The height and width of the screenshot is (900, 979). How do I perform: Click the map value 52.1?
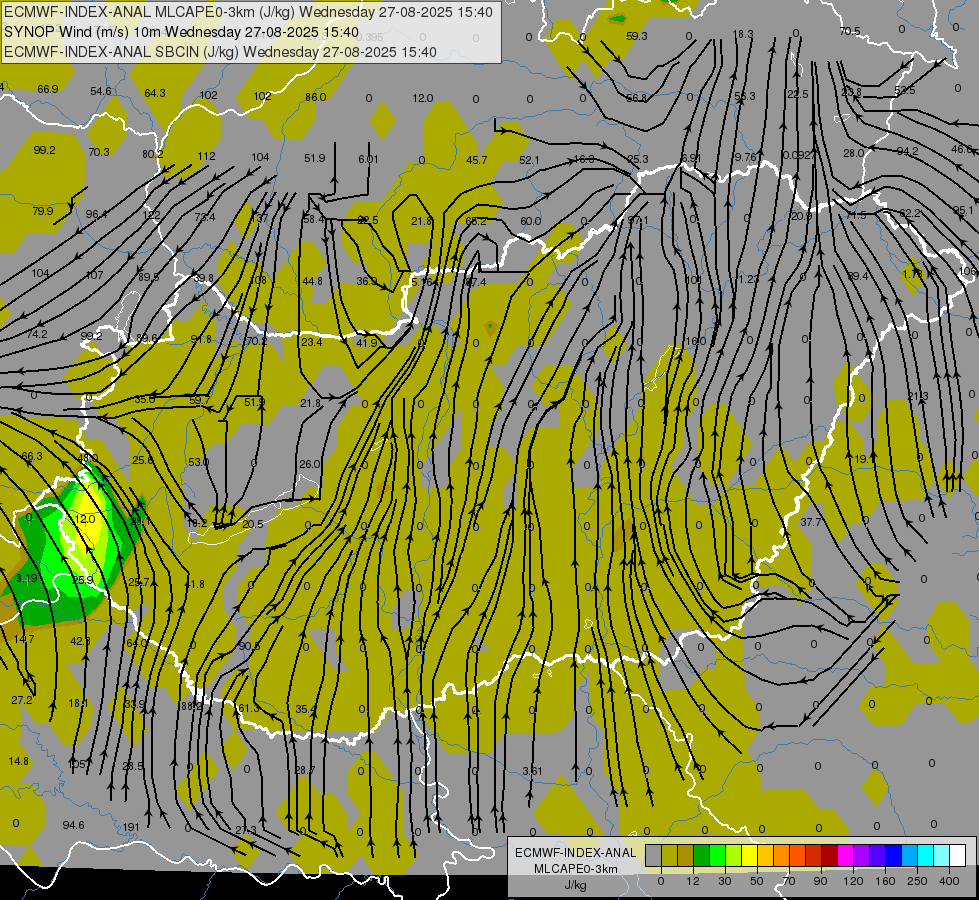(529, 161)
